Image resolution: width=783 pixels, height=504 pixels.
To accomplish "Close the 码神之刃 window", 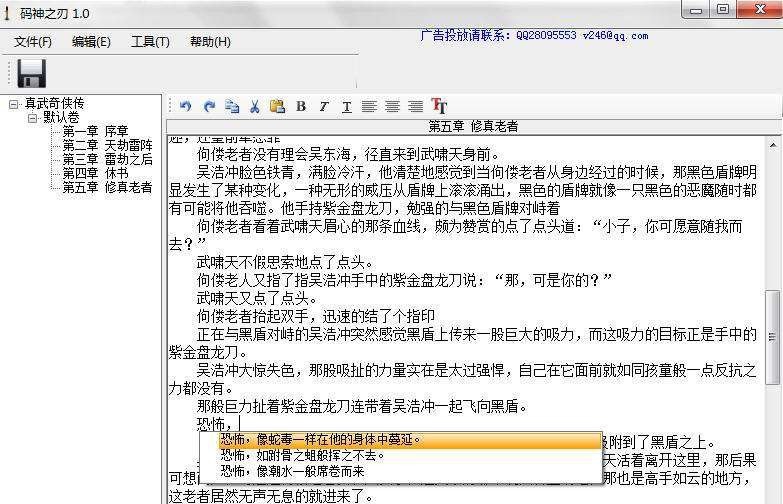I will pyautogui.click(x=760, y=9).
